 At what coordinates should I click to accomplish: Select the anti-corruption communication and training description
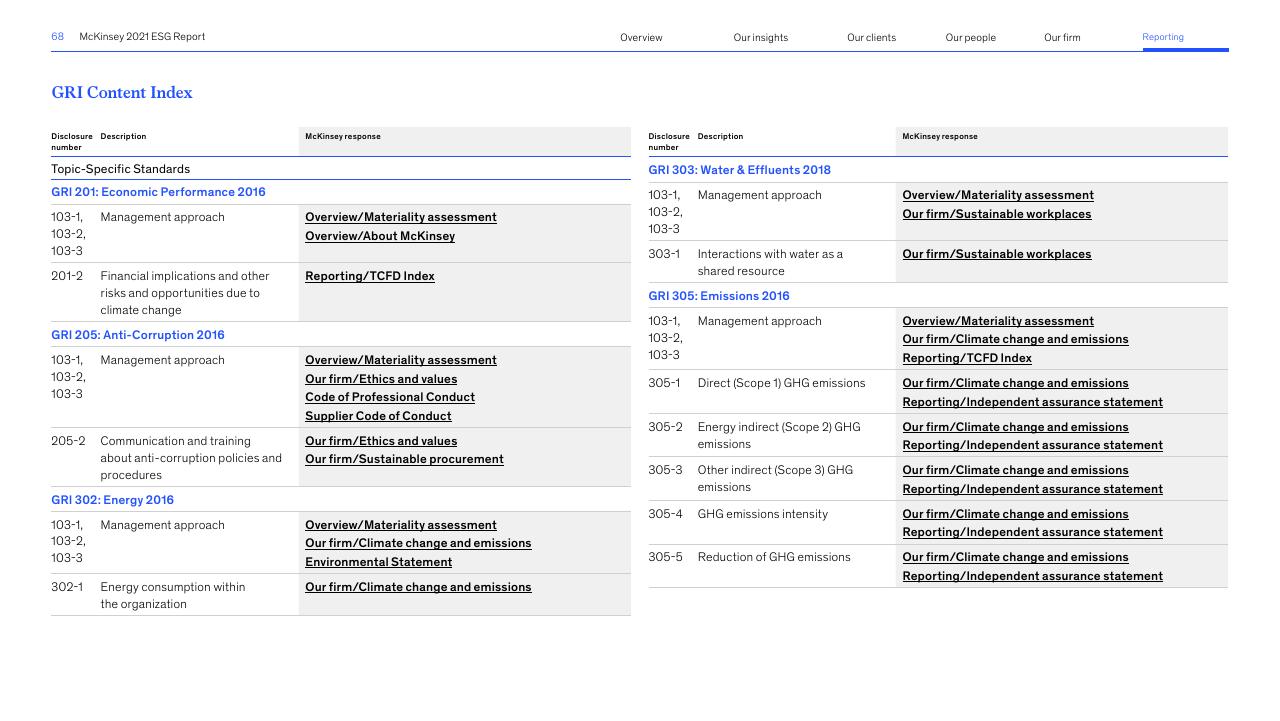191,458
